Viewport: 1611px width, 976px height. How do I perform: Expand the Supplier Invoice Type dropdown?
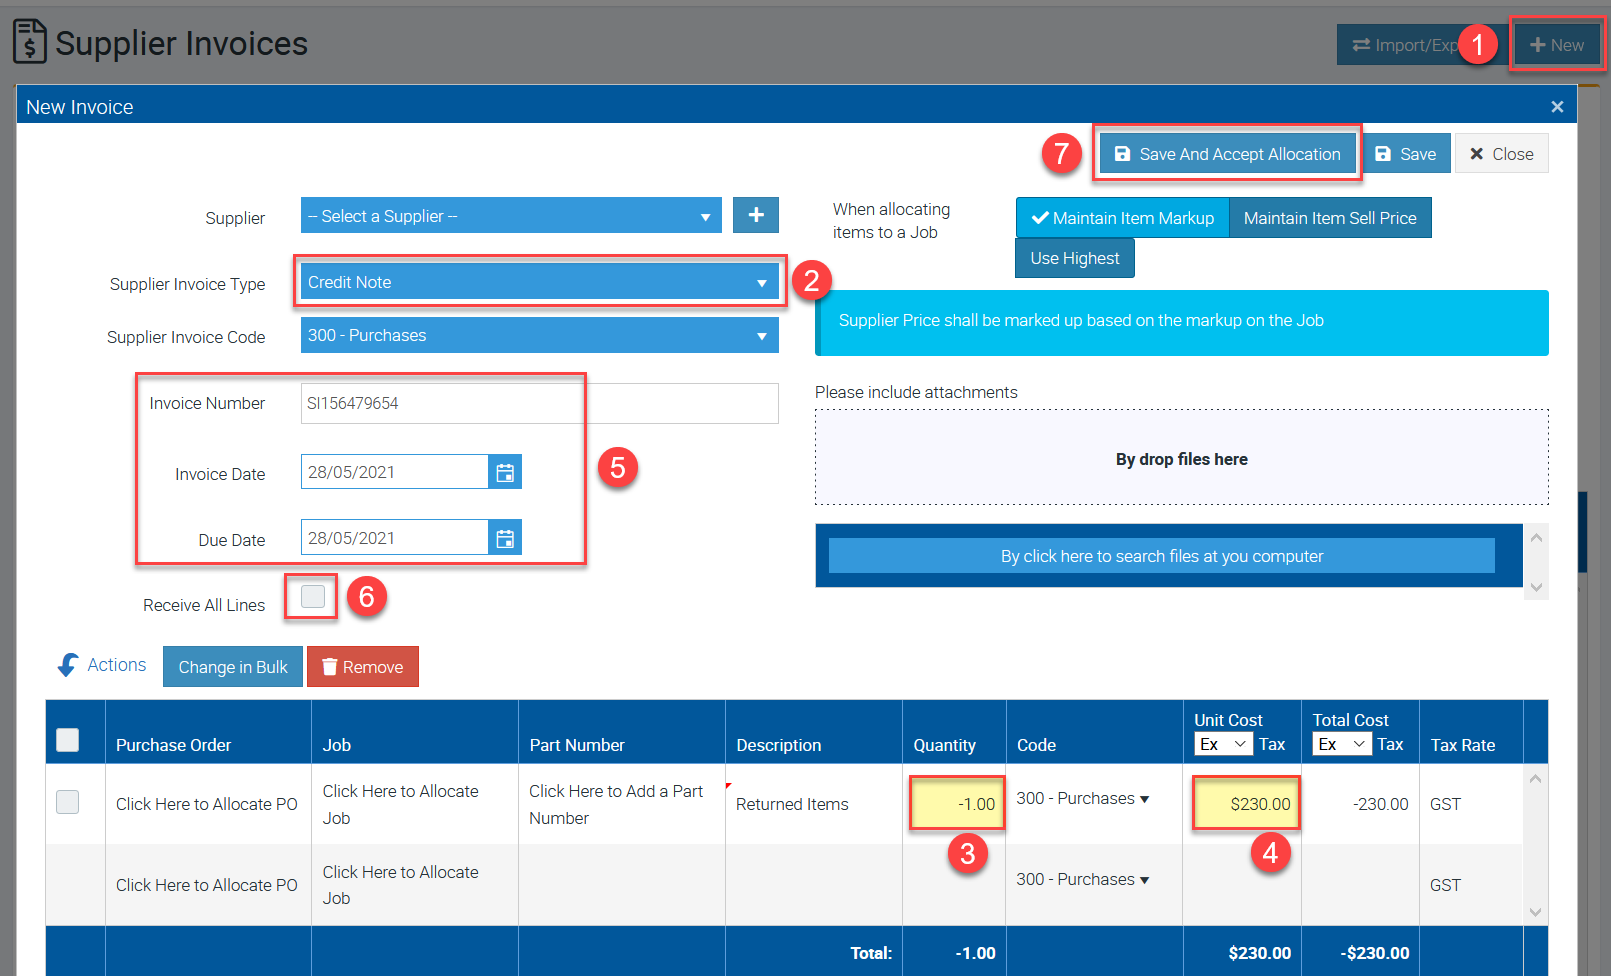pyautogui.click(x=538, y=283)
